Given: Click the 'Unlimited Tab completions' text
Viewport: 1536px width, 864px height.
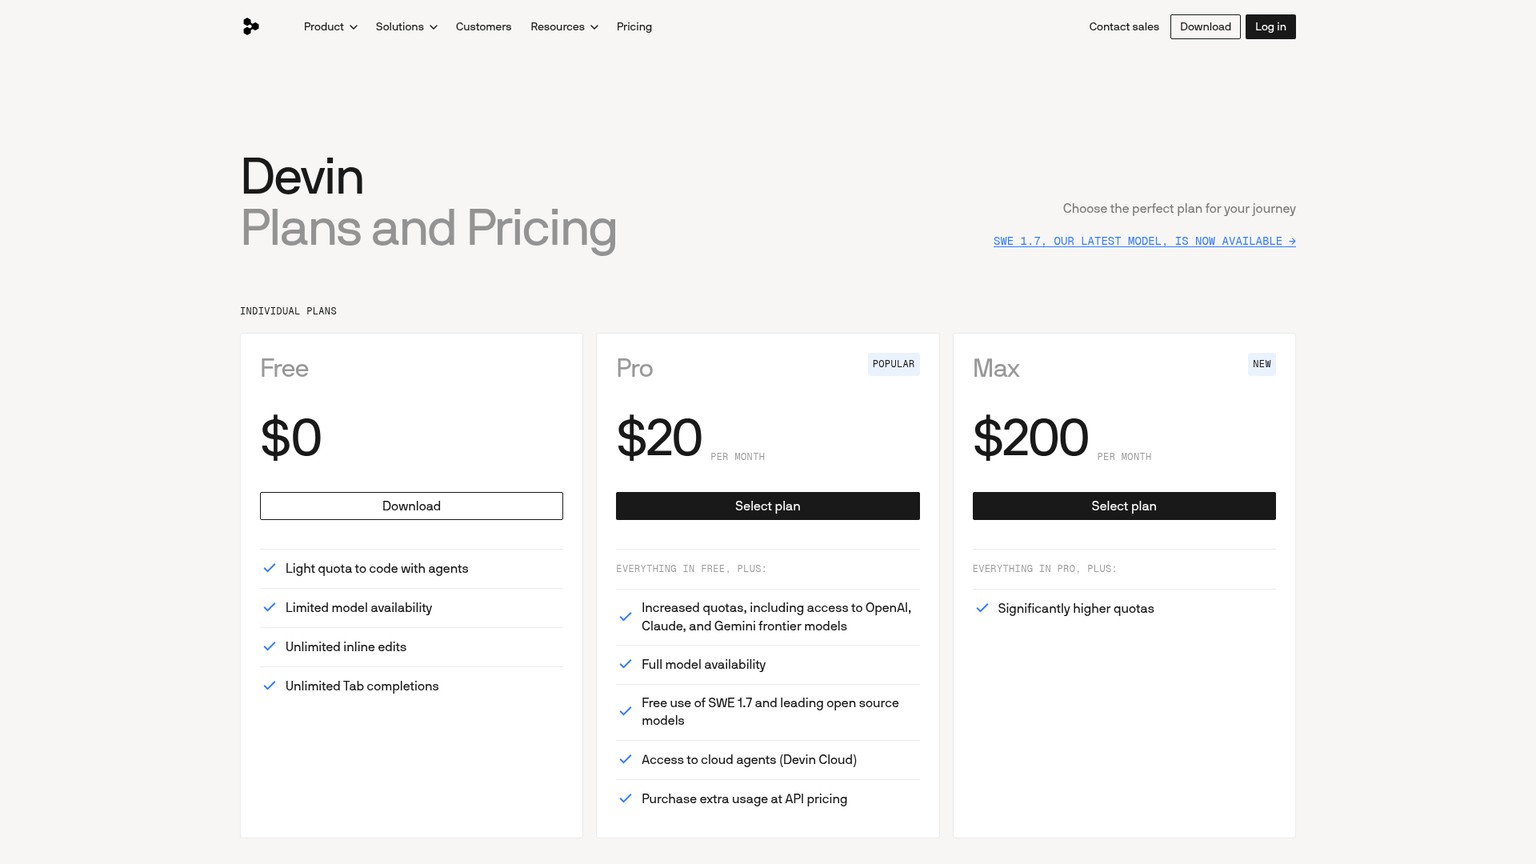Looking at the screenshot, I should coord(361,685).
